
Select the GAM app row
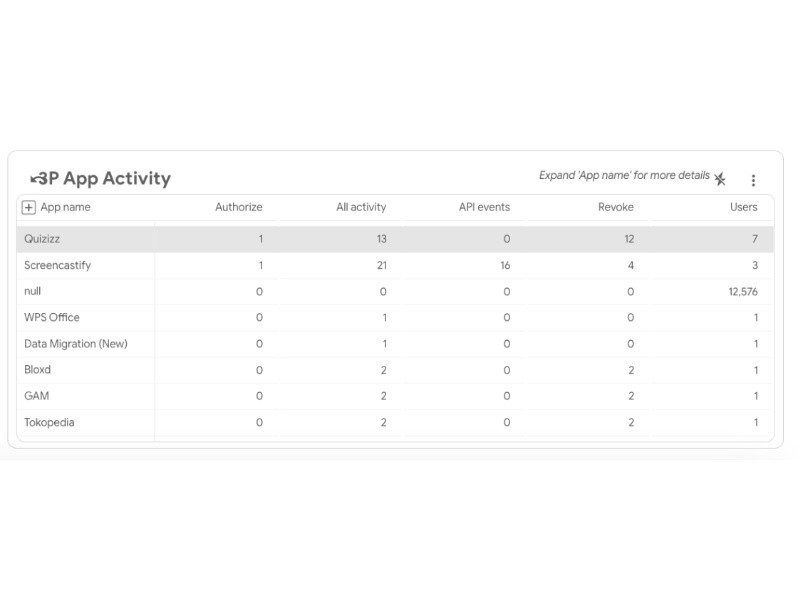pos(36,396)
